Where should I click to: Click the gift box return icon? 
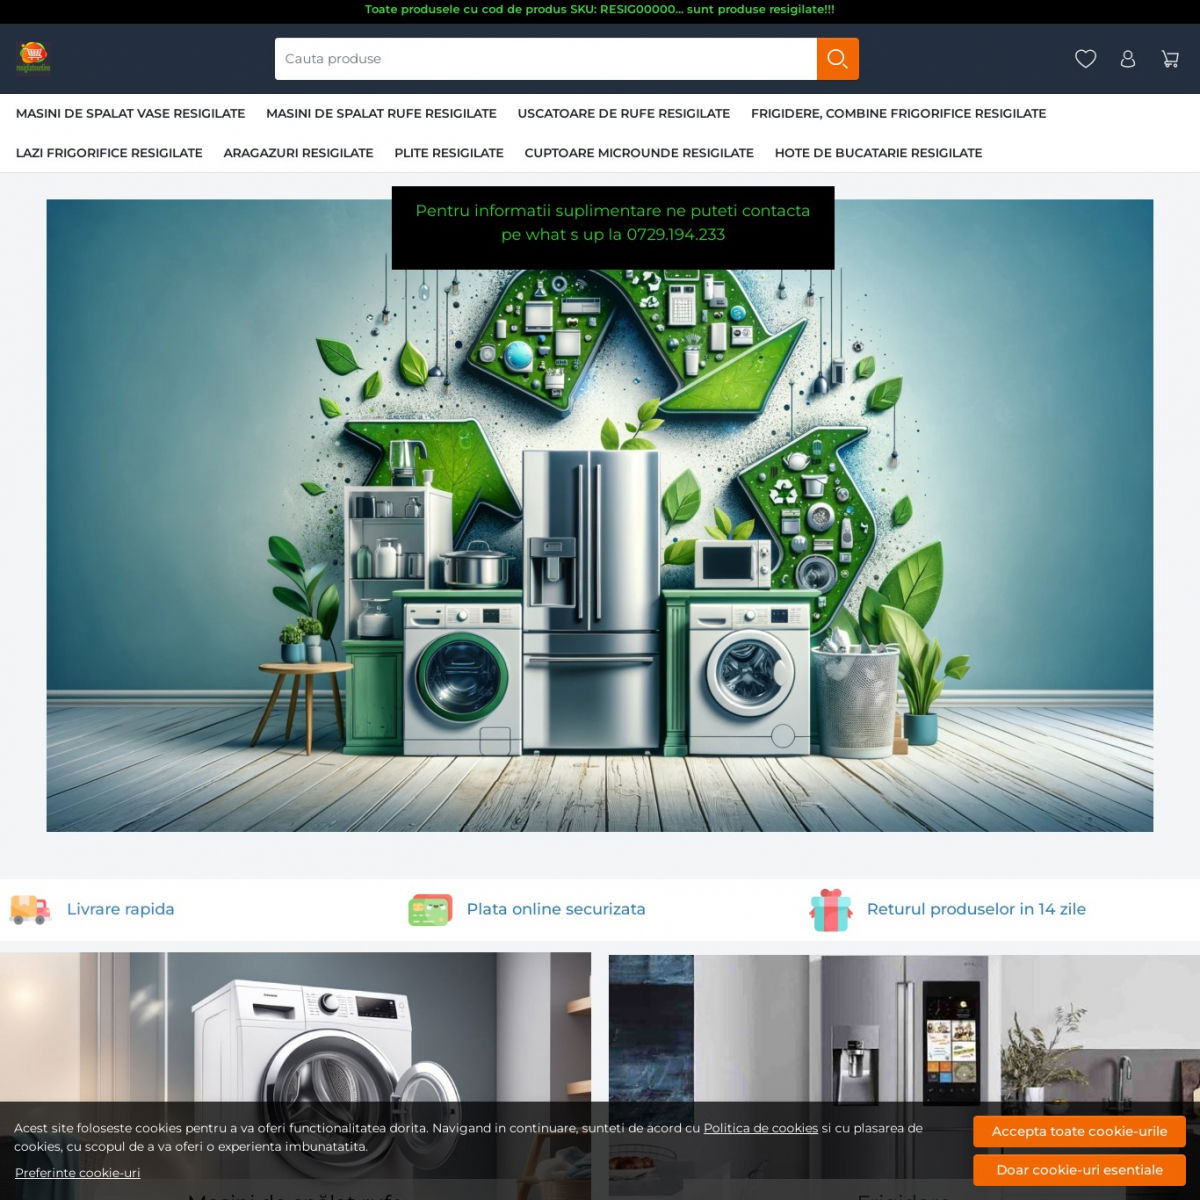click(x=831, y=910)
